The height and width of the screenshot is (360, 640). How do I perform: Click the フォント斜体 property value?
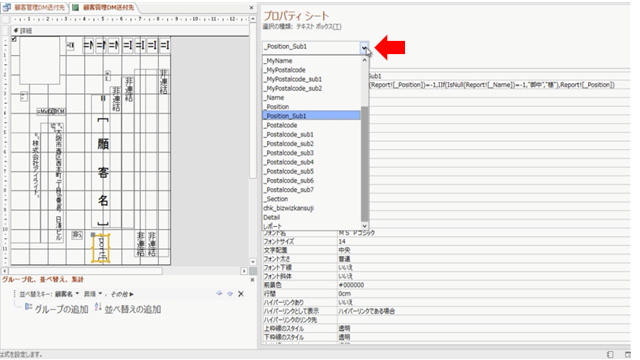[484, 276]
